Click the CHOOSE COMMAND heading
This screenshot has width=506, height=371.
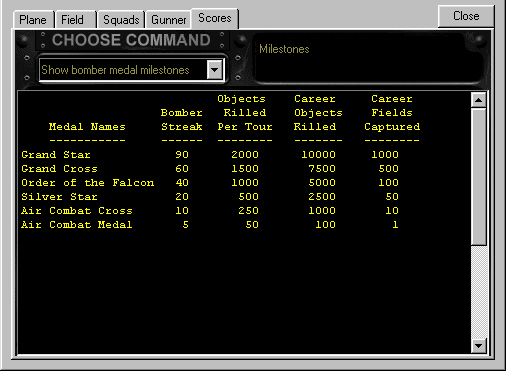pos(131,40)
